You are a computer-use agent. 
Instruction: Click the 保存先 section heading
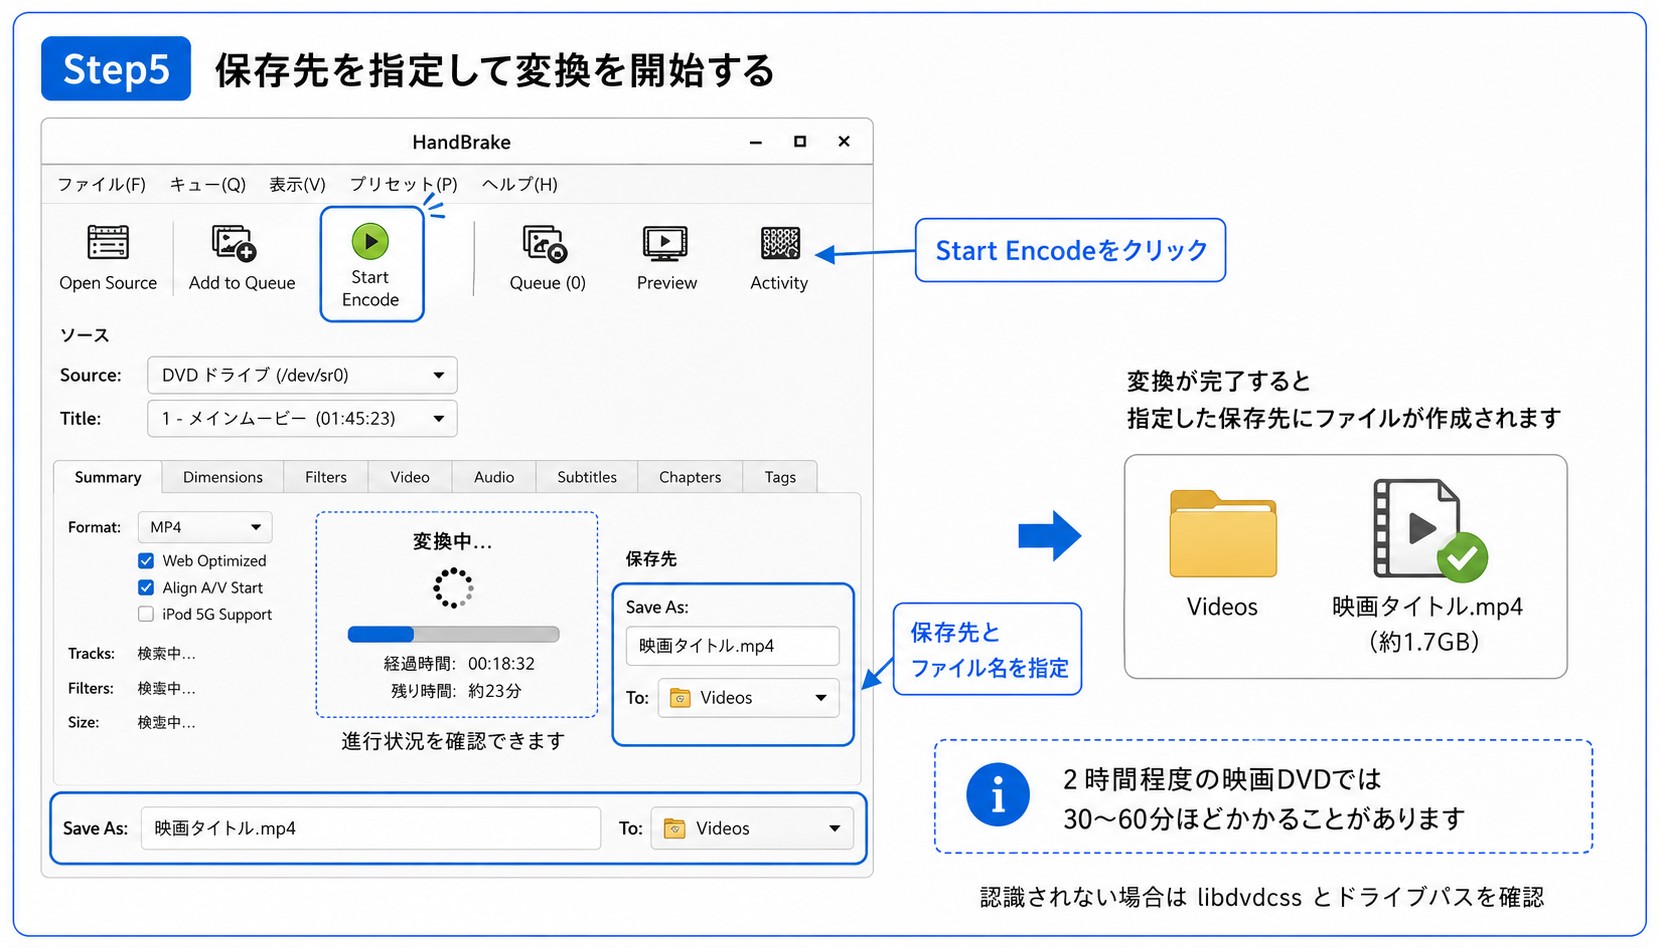(651, 559)
